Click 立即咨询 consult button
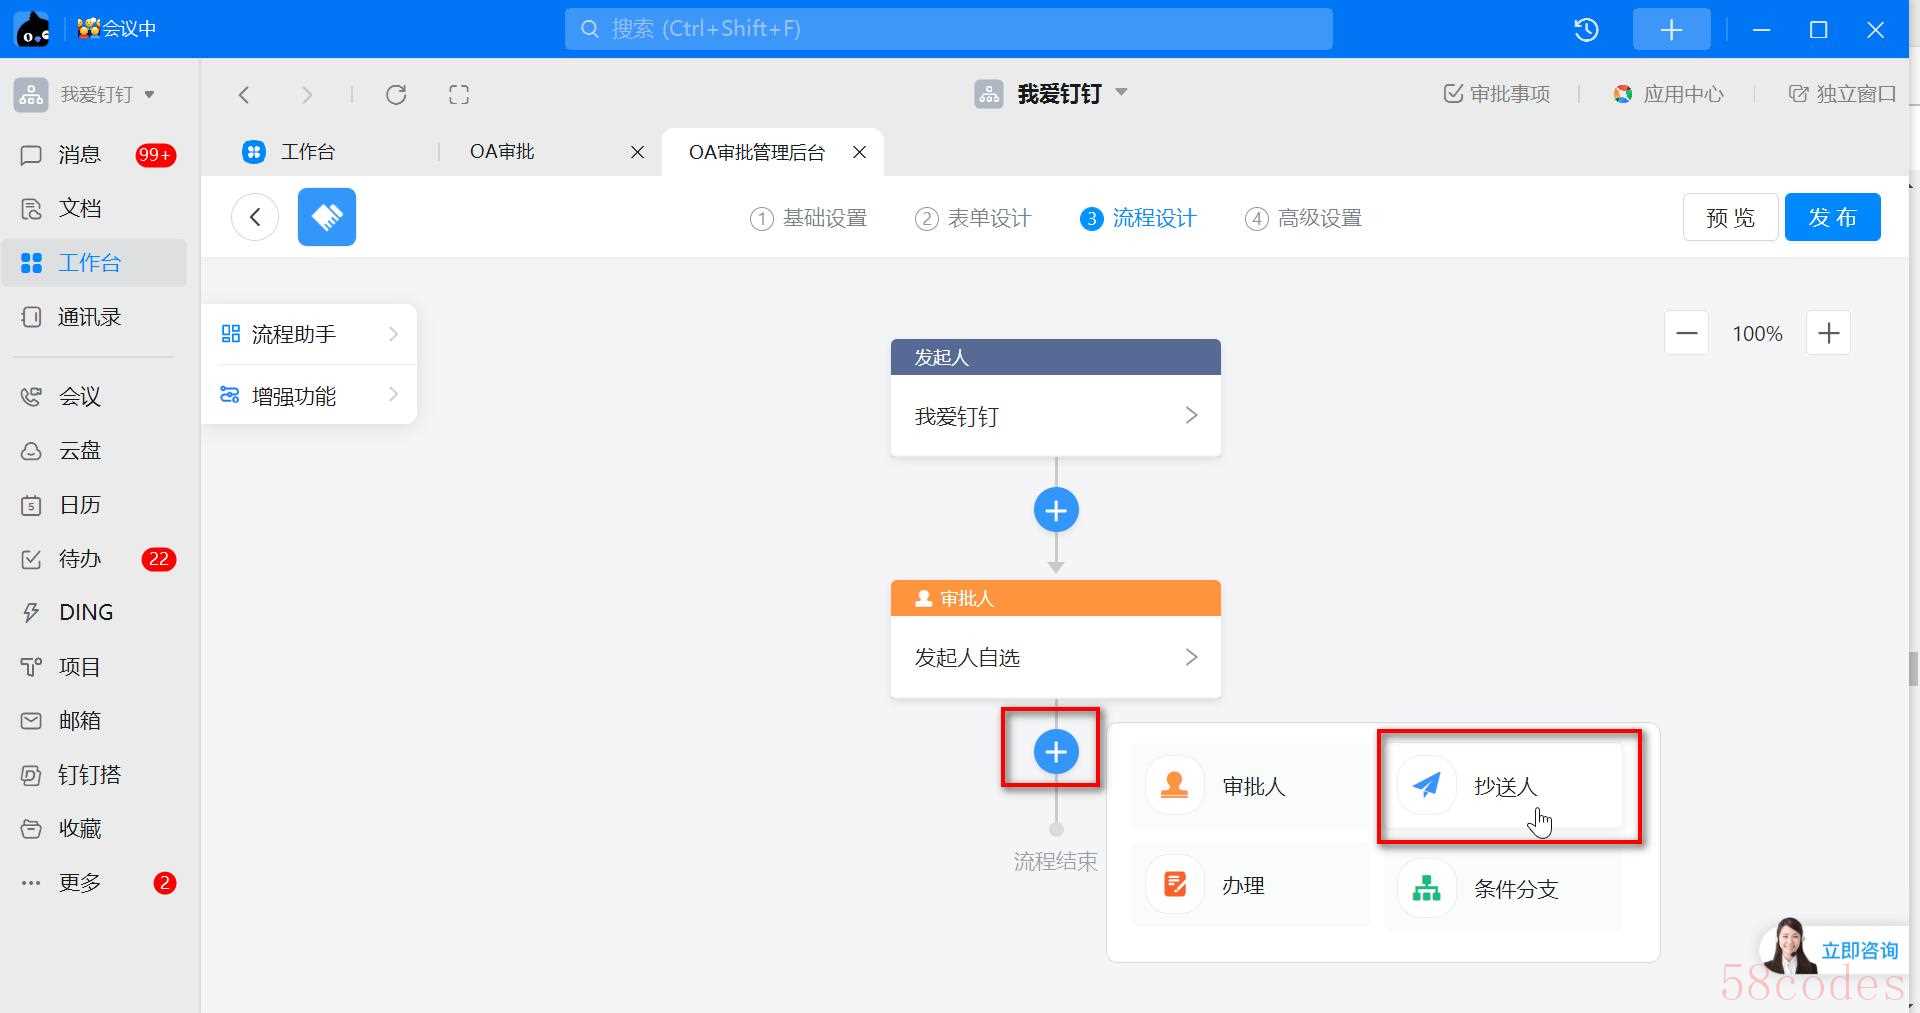Image resolution: width=1920 pixels, height=1013 pixels. coord(1834,948)
